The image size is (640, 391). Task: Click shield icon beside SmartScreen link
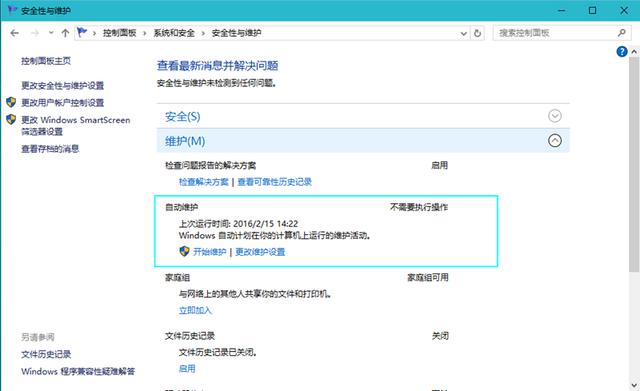pos(11,119)
